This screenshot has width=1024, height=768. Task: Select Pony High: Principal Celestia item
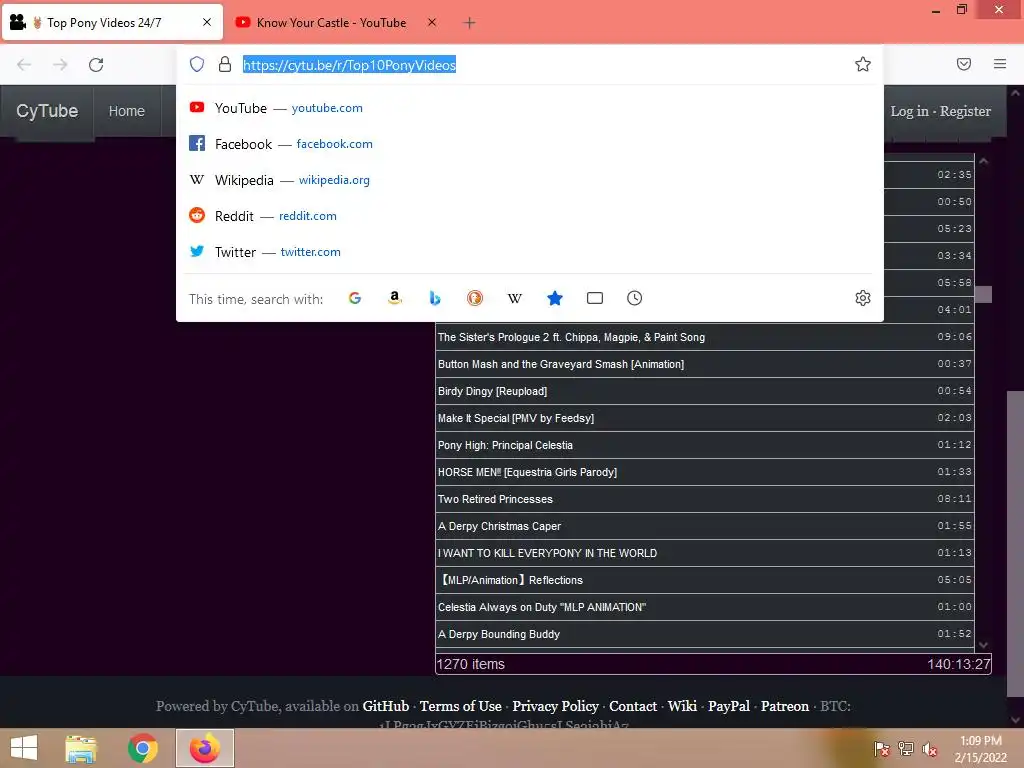pyautogui.click(x=705, y=445)
